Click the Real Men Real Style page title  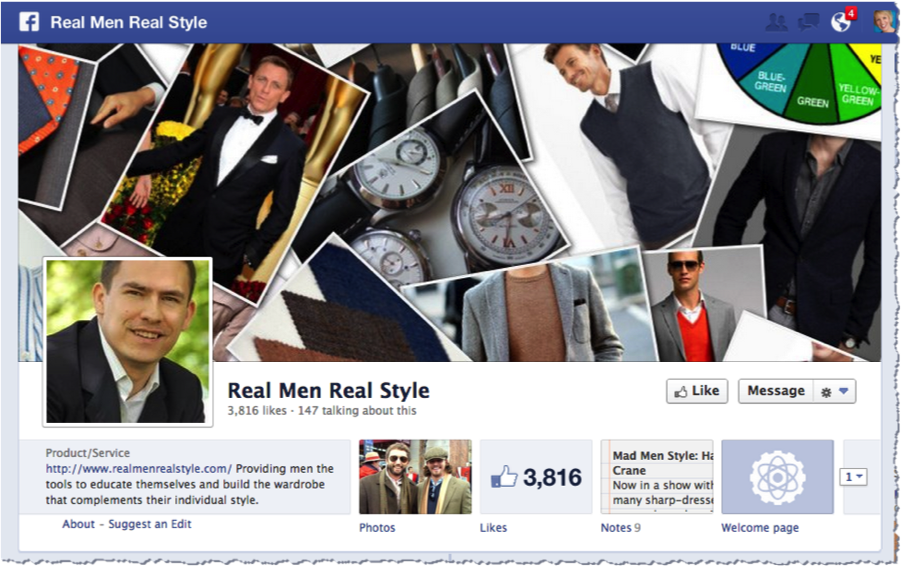329,391
